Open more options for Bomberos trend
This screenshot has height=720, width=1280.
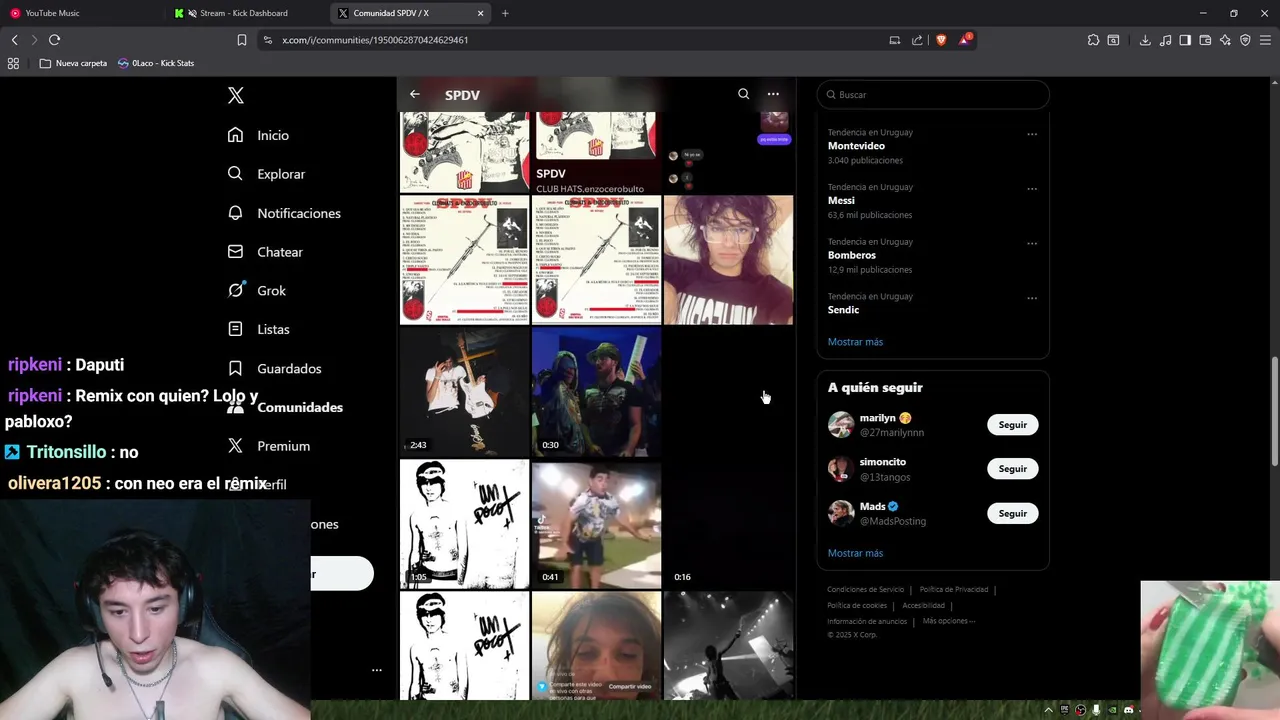click(x=1032, y=243)
